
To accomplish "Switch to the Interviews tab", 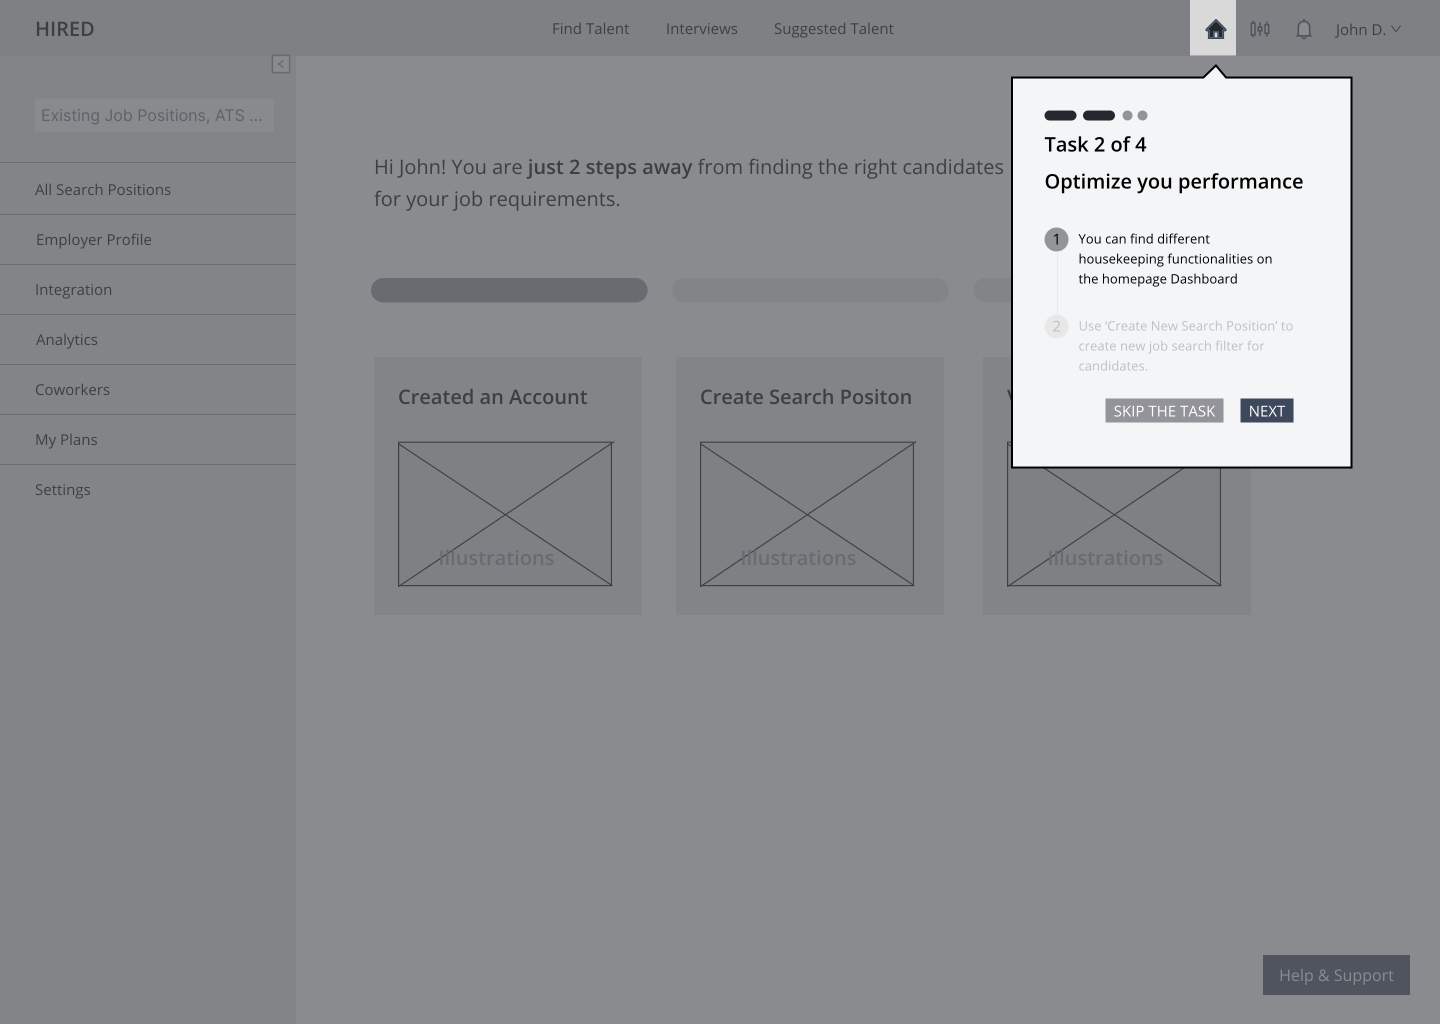I will click(x=701, y=28).
